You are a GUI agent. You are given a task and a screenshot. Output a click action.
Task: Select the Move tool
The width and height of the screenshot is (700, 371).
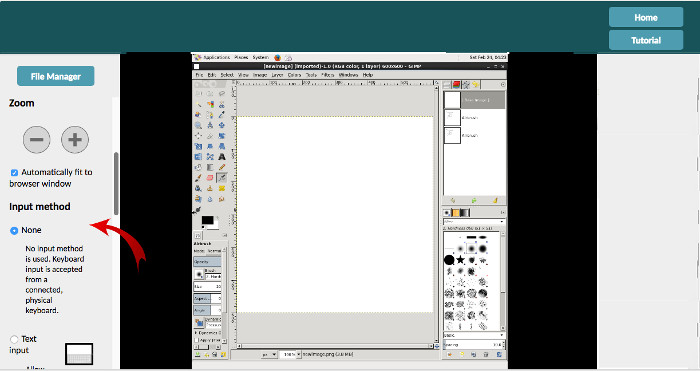(x=221, y=125)
